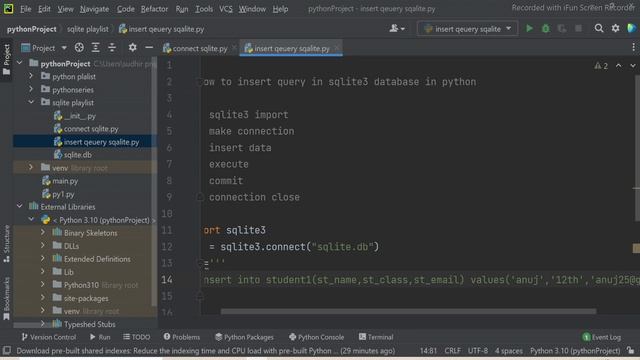Click the 4 spaces indent indicator

509,351
